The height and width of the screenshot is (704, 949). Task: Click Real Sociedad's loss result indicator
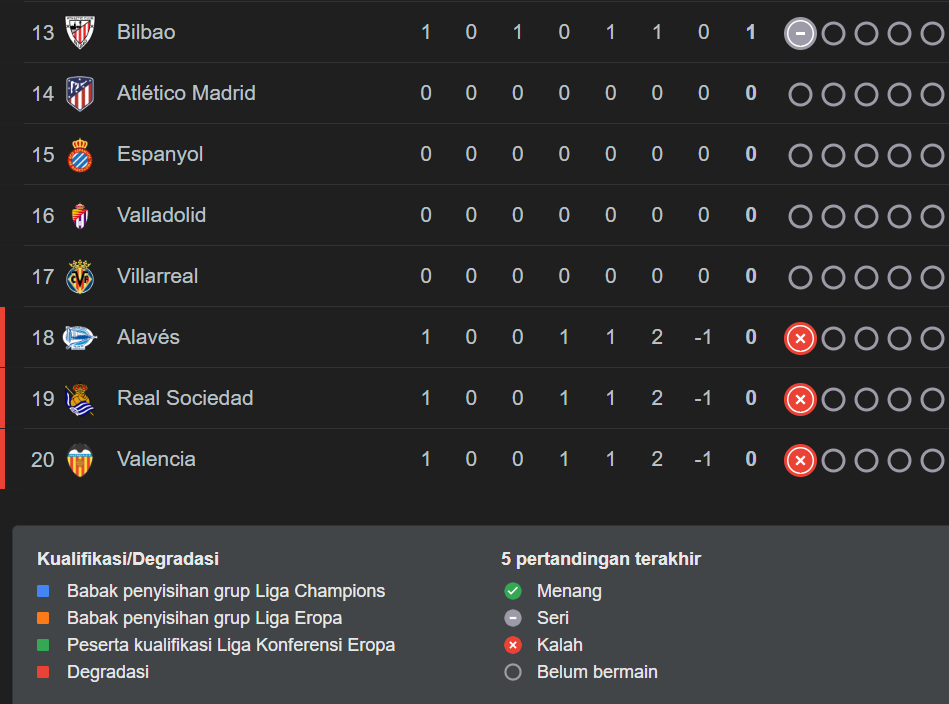coord(800,399)
